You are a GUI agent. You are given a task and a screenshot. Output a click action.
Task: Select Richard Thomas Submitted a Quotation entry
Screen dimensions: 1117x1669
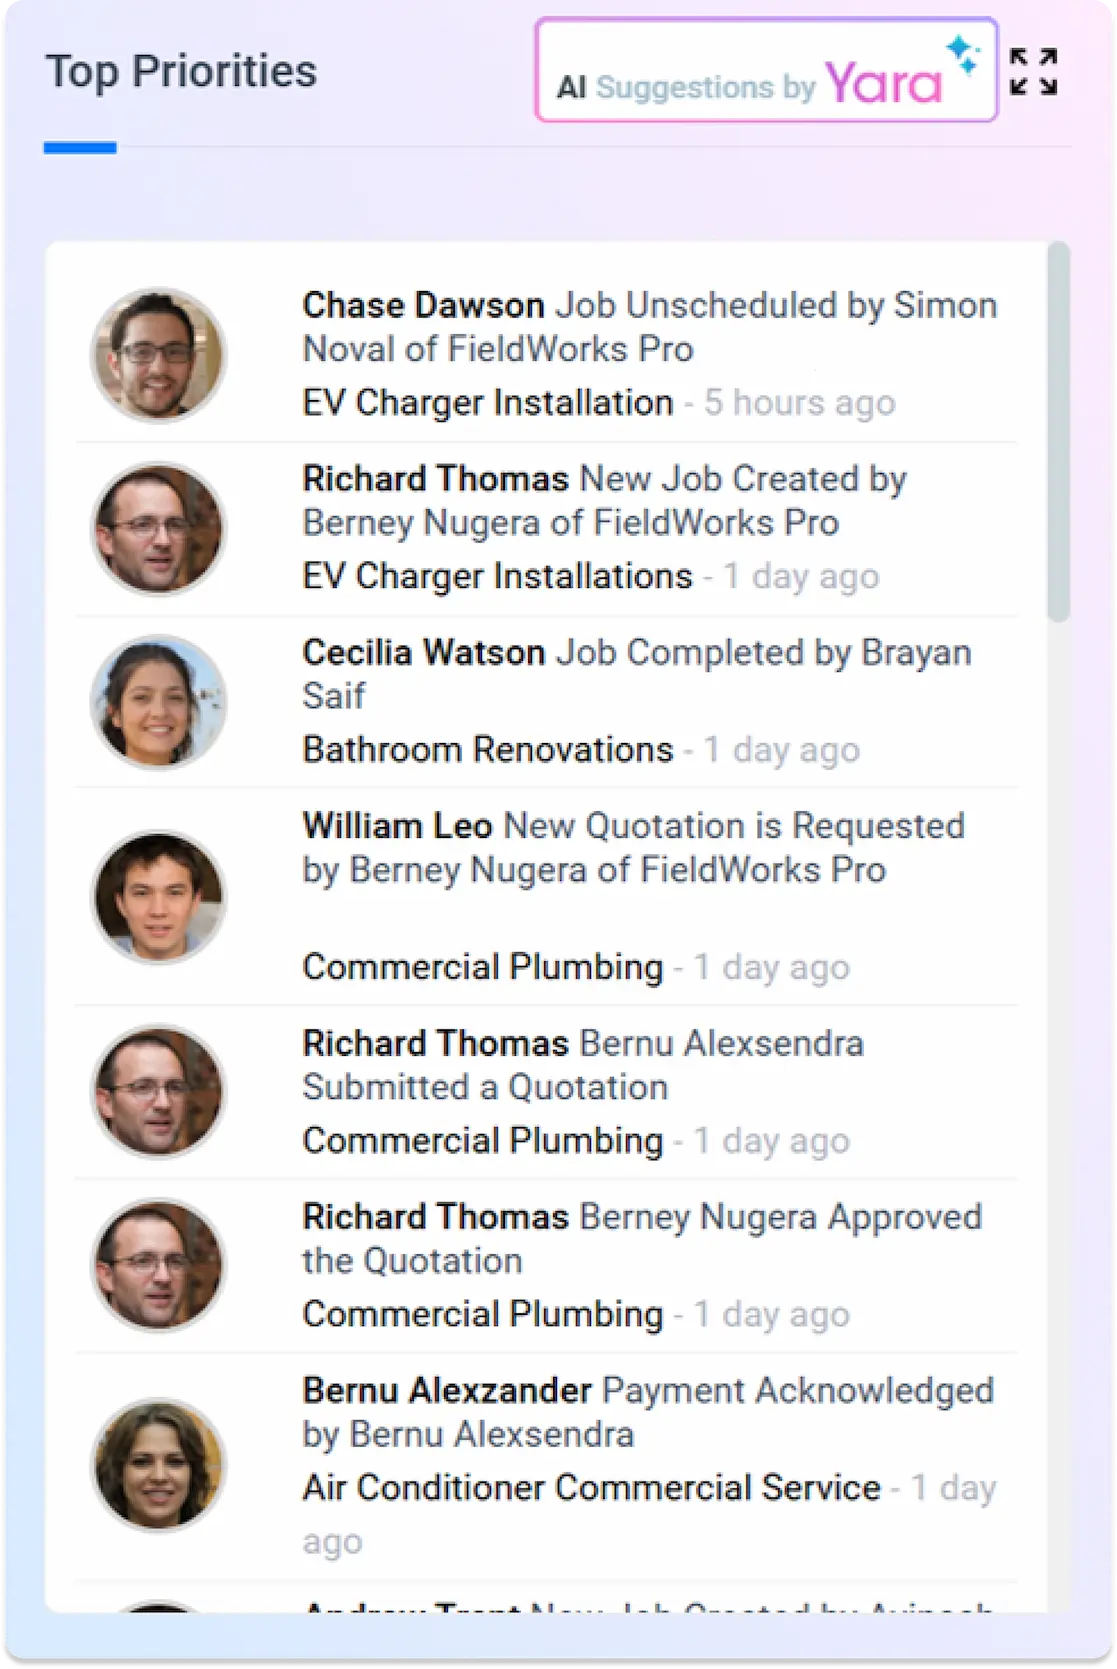pos(546,1092)
